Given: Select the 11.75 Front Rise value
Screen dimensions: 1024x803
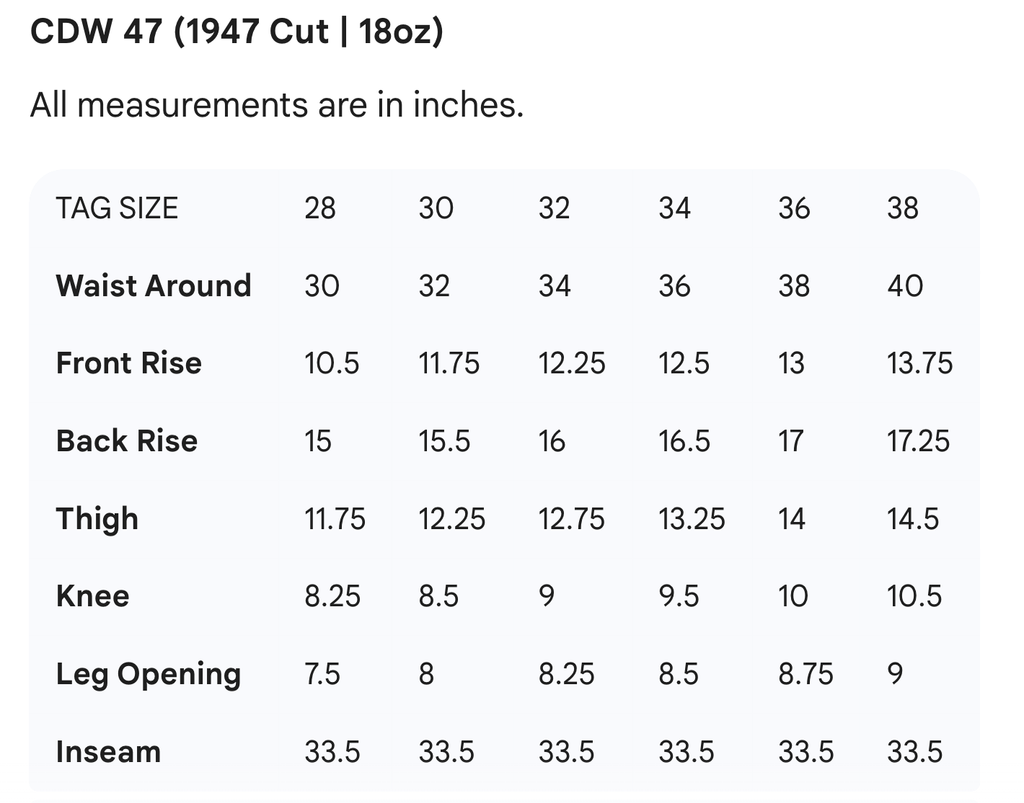Looking at the screenshot, I should (x=449, y=363).
